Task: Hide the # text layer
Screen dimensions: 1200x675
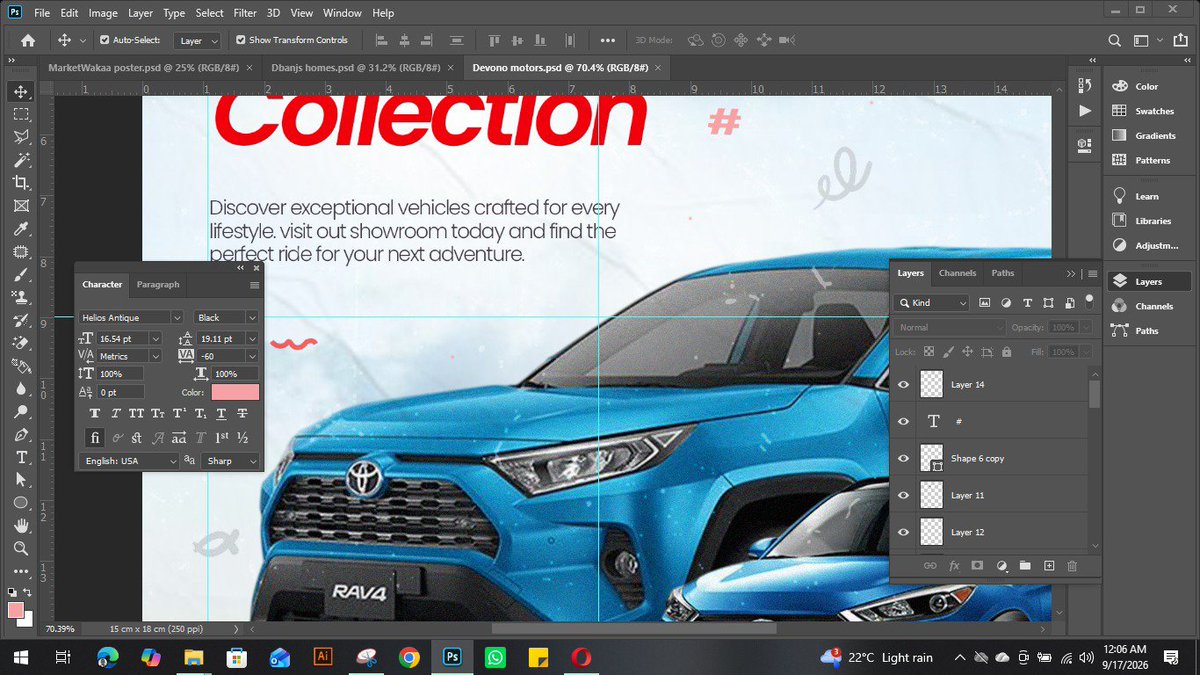Action: pyautogui.click(x=904, y=422)
